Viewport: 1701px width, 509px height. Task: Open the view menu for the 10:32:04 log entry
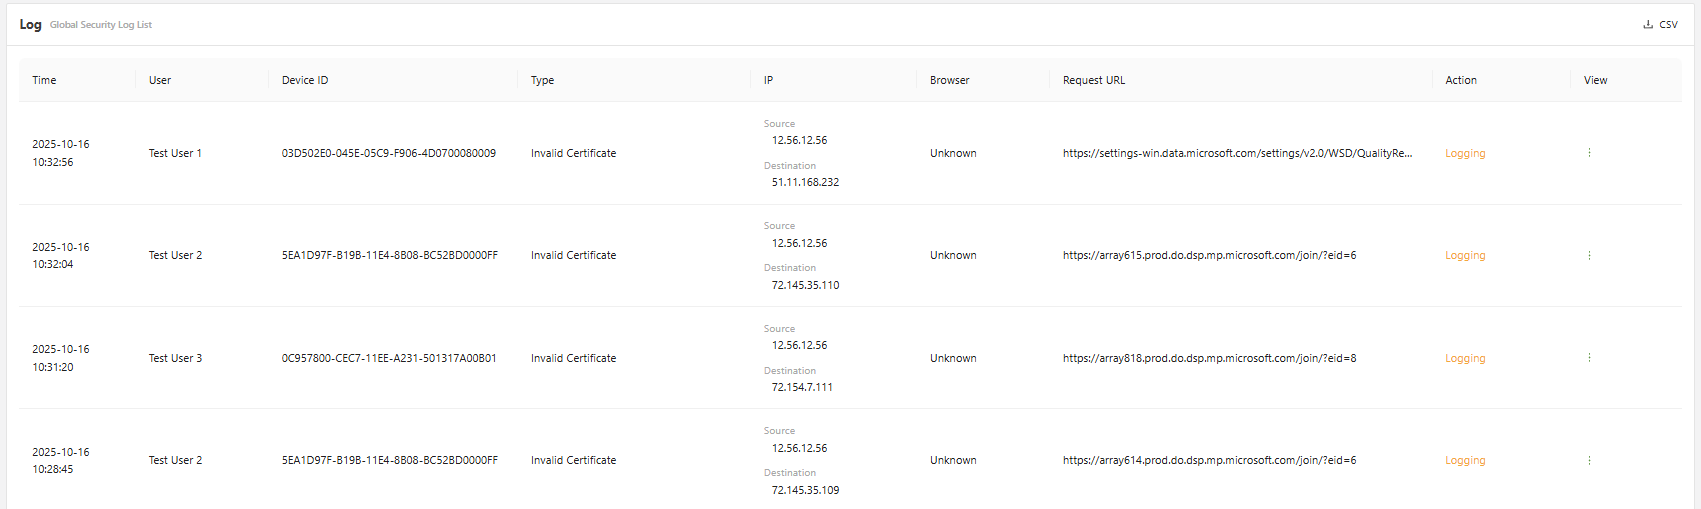pos(1589,256)
